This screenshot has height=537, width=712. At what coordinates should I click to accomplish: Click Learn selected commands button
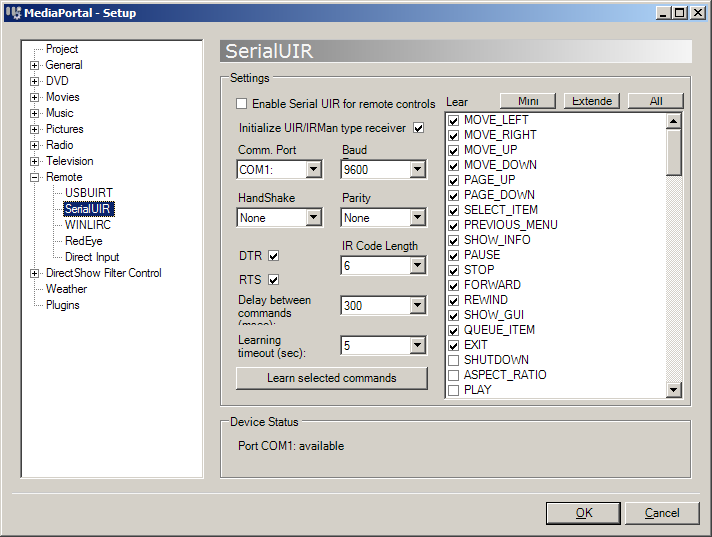pos(331,378)
